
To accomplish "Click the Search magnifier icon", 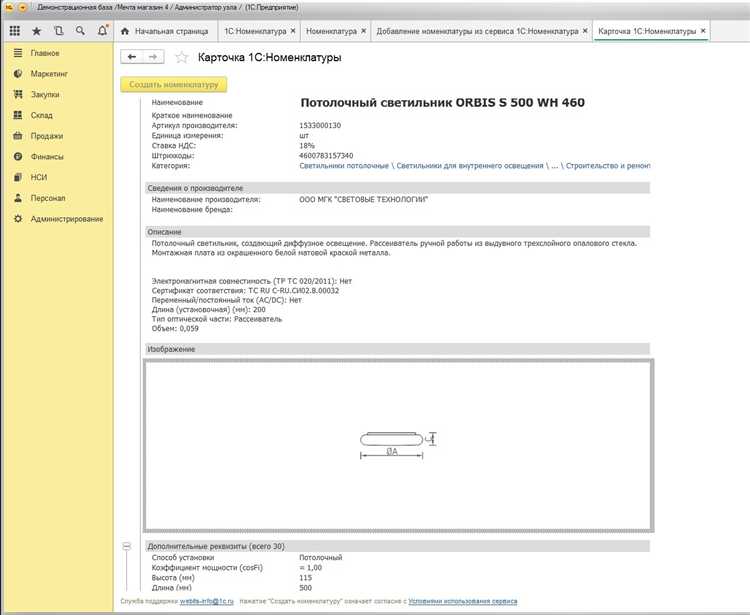I will 80,31.
